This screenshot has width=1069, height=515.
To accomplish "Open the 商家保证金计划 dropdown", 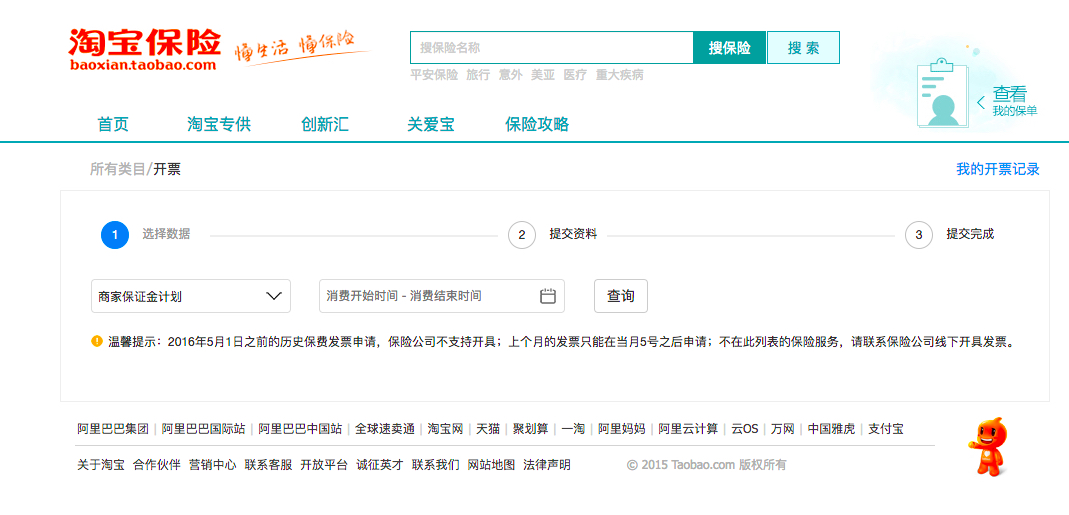I will (x=191, y=296).
